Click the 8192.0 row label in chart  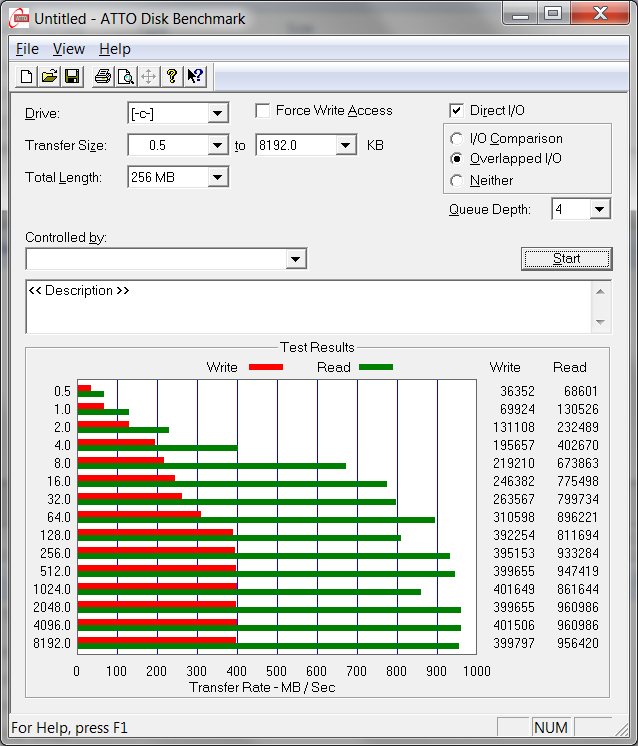click(x=52, y=643)
